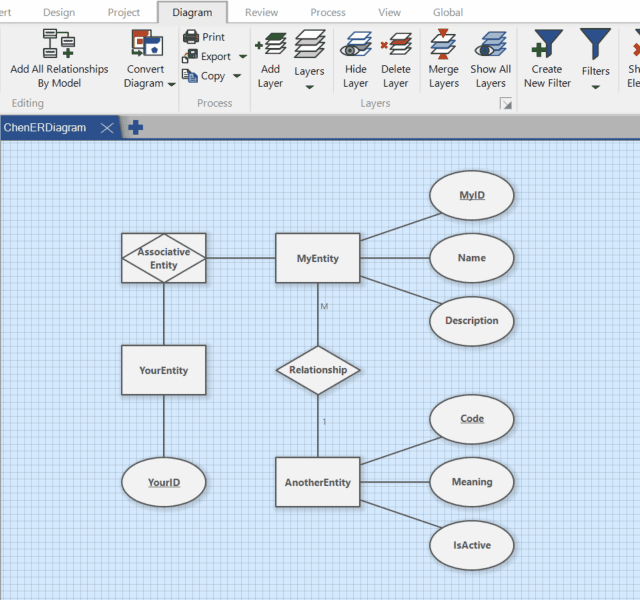Screen dimensions: 640x600
Task: Select the MyEntity rectangle in diagram
Action: [x=317, y=258]
